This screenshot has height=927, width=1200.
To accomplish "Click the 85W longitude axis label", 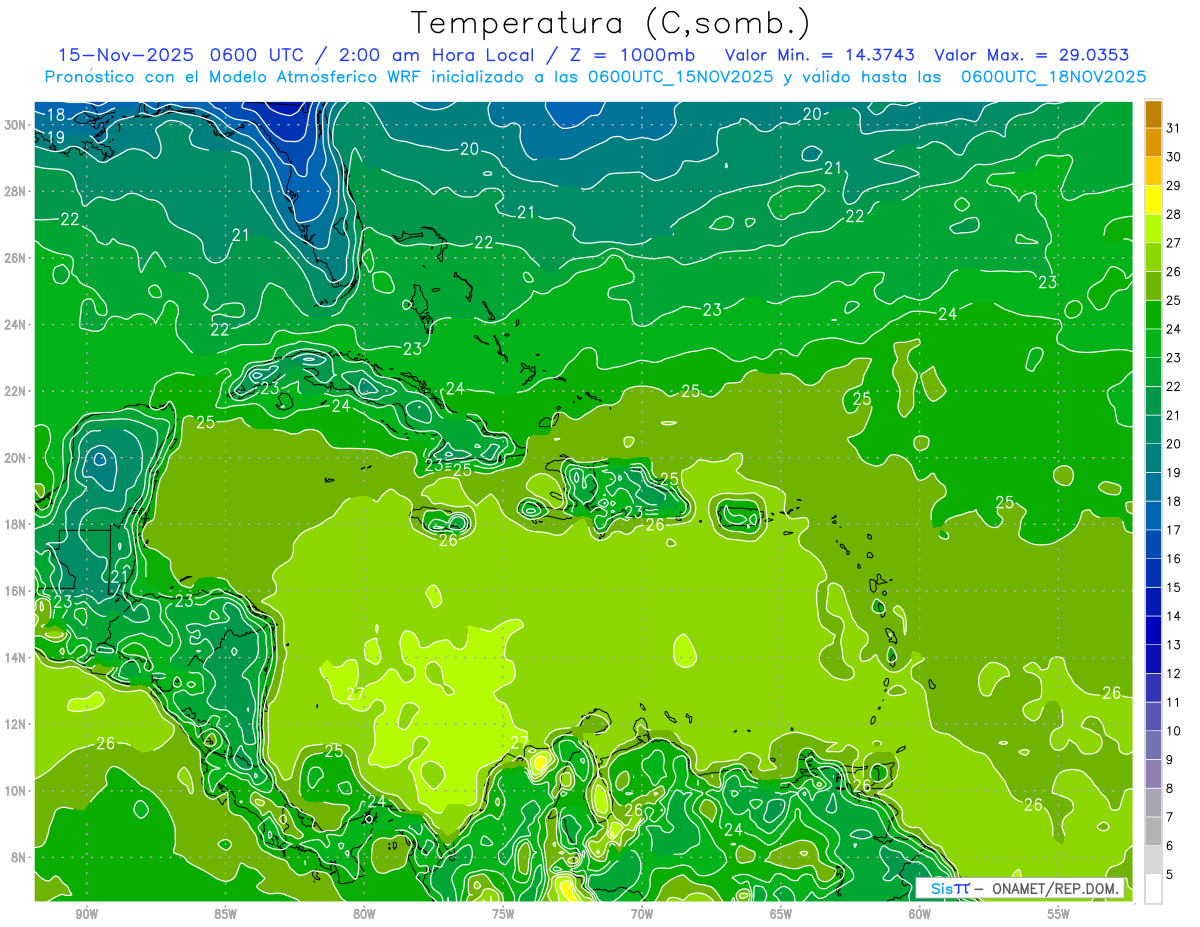I will 225,914.
